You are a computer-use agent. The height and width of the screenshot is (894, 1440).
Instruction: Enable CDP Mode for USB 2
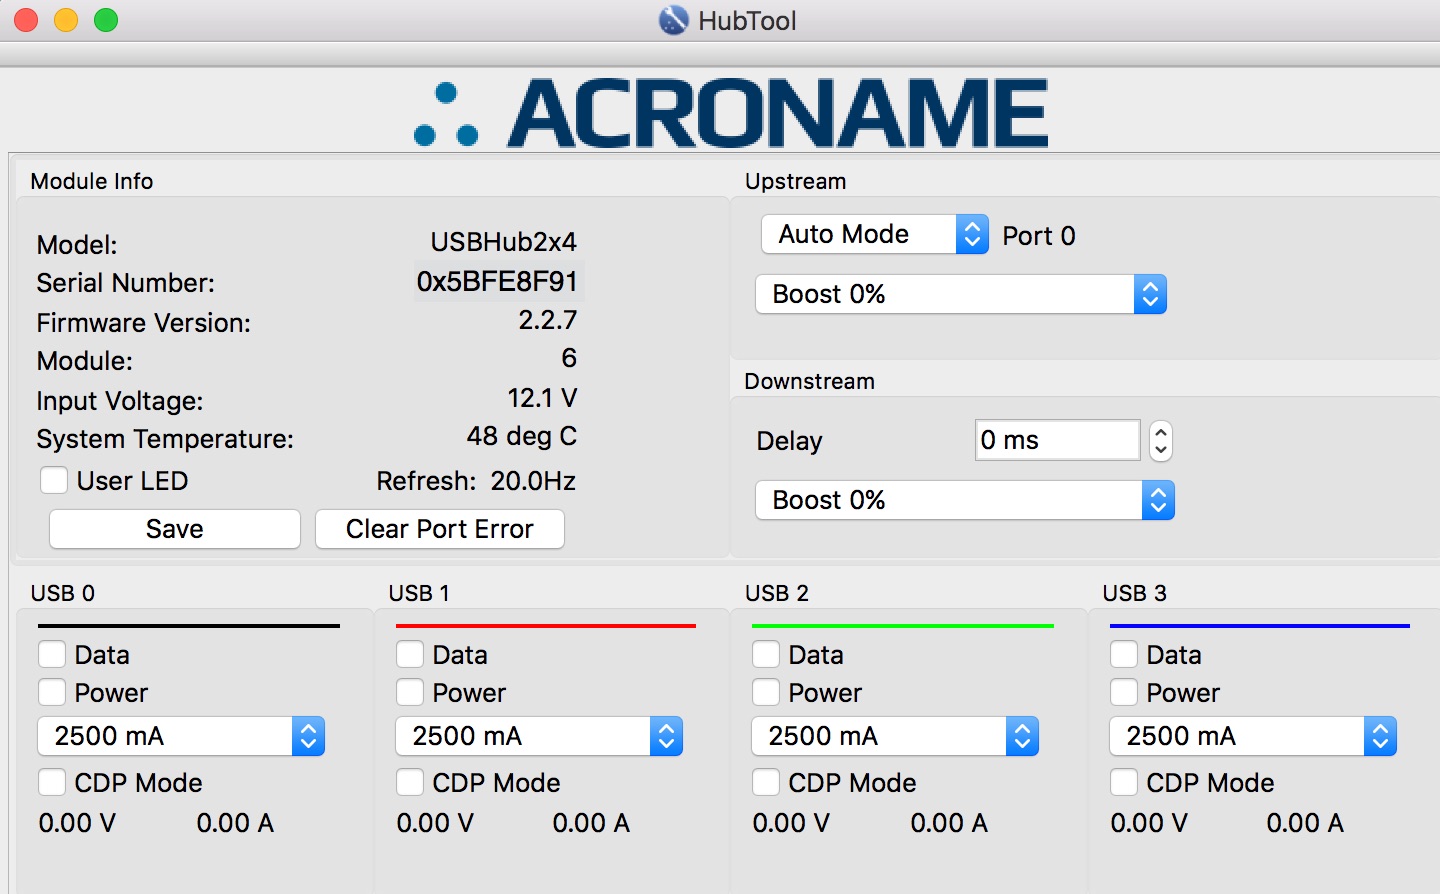(x=766, y=783)
